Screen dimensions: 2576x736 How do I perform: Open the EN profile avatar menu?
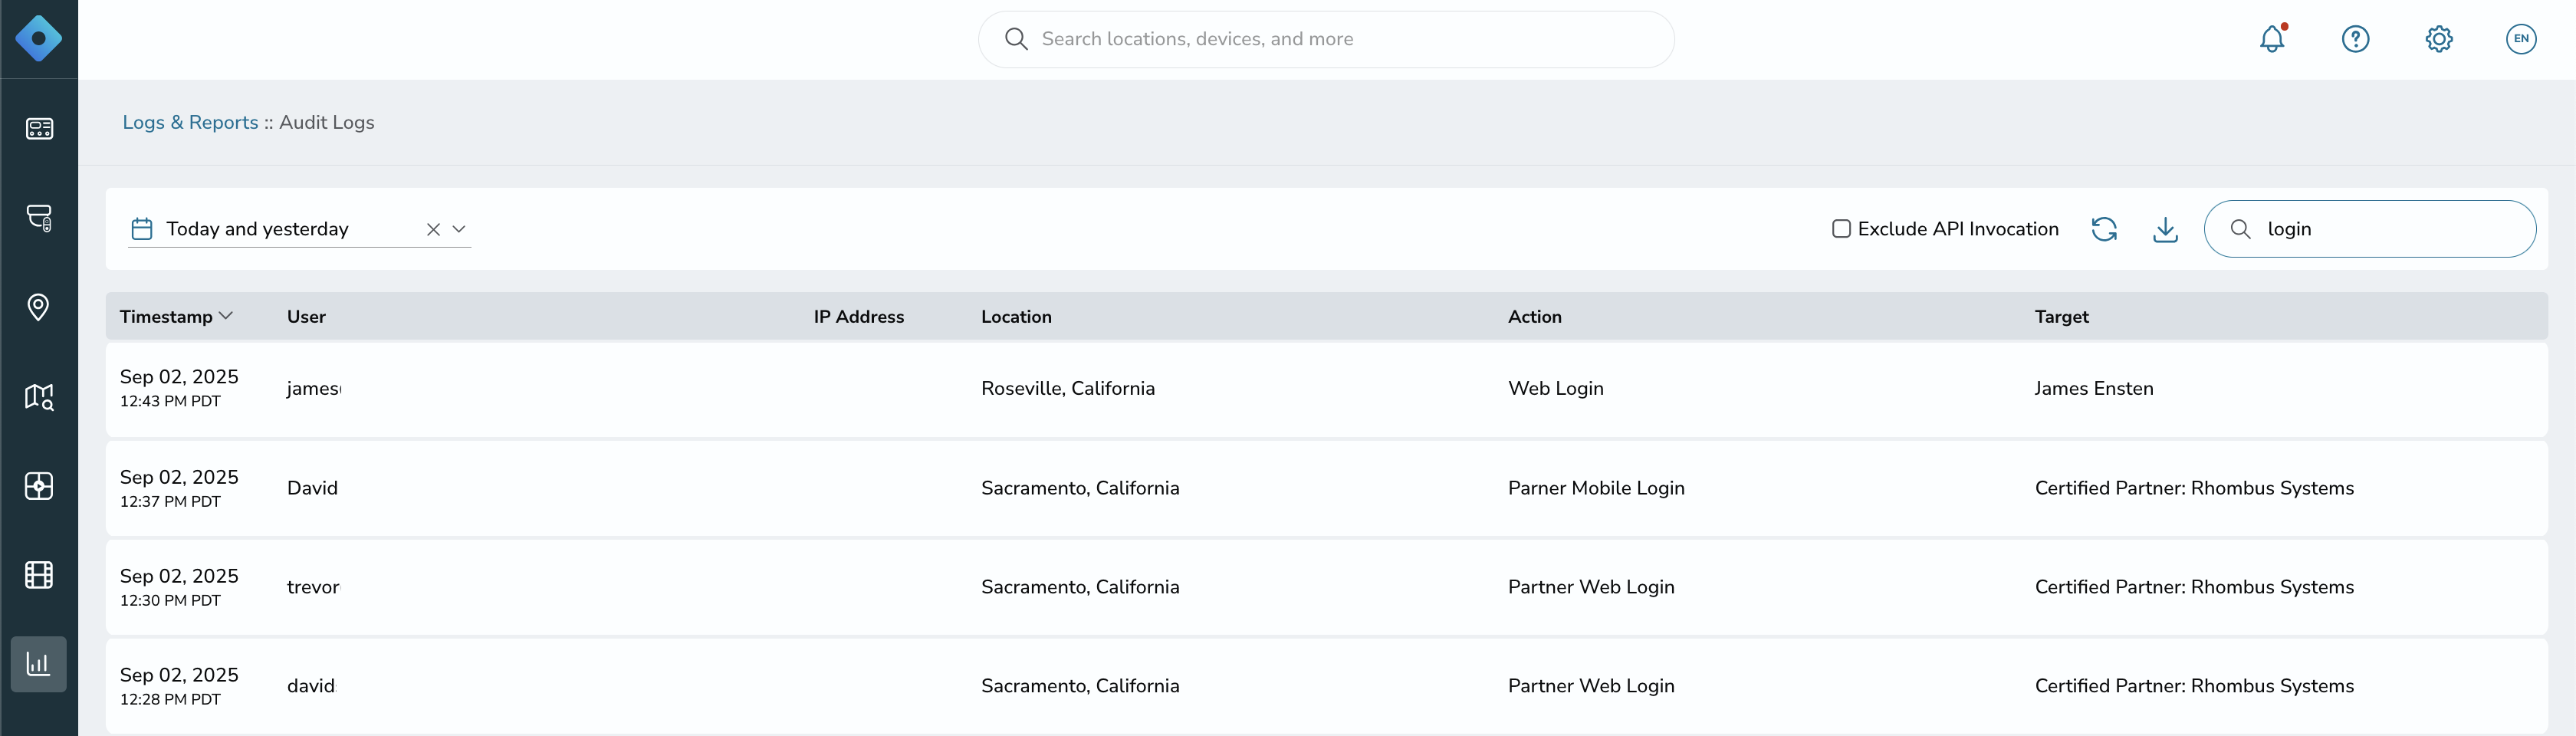pyautogui.click(x=2521, y=39)
